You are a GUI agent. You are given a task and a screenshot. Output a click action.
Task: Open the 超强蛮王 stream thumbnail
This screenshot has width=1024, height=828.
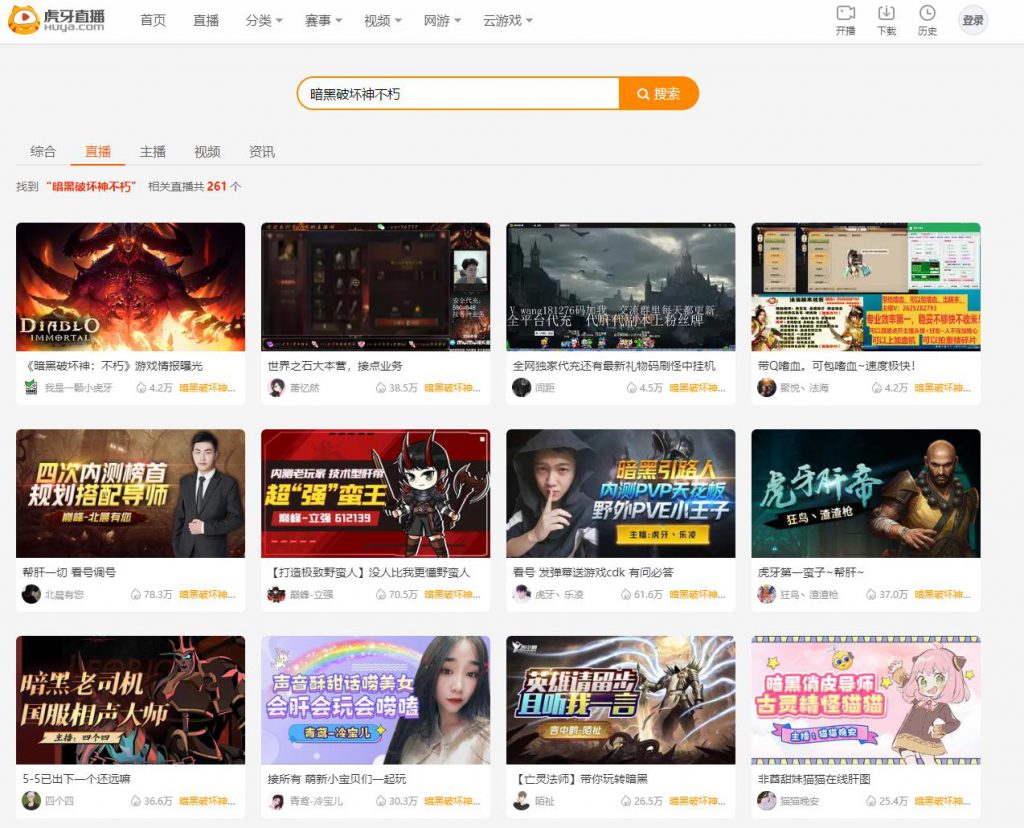point(376,493)
